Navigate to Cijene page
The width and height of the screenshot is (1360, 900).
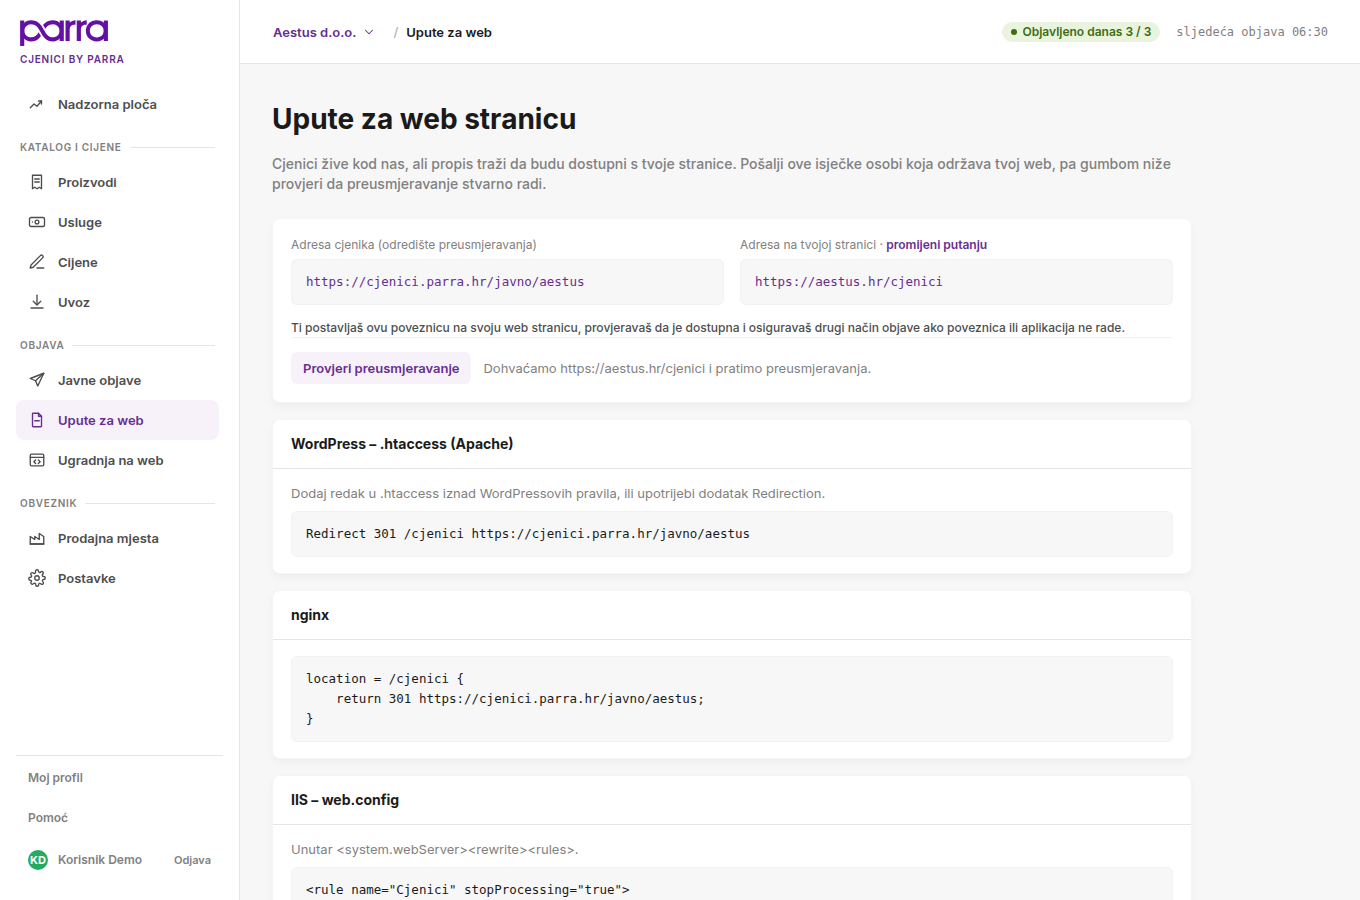tap(117, 262)
